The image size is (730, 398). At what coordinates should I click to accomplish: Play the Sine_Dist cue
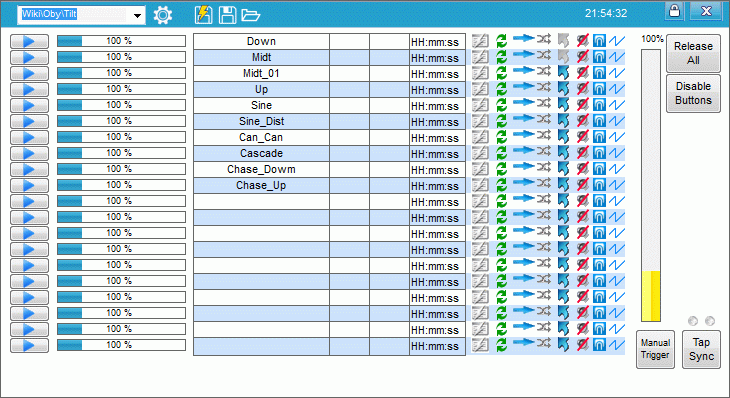29,121
